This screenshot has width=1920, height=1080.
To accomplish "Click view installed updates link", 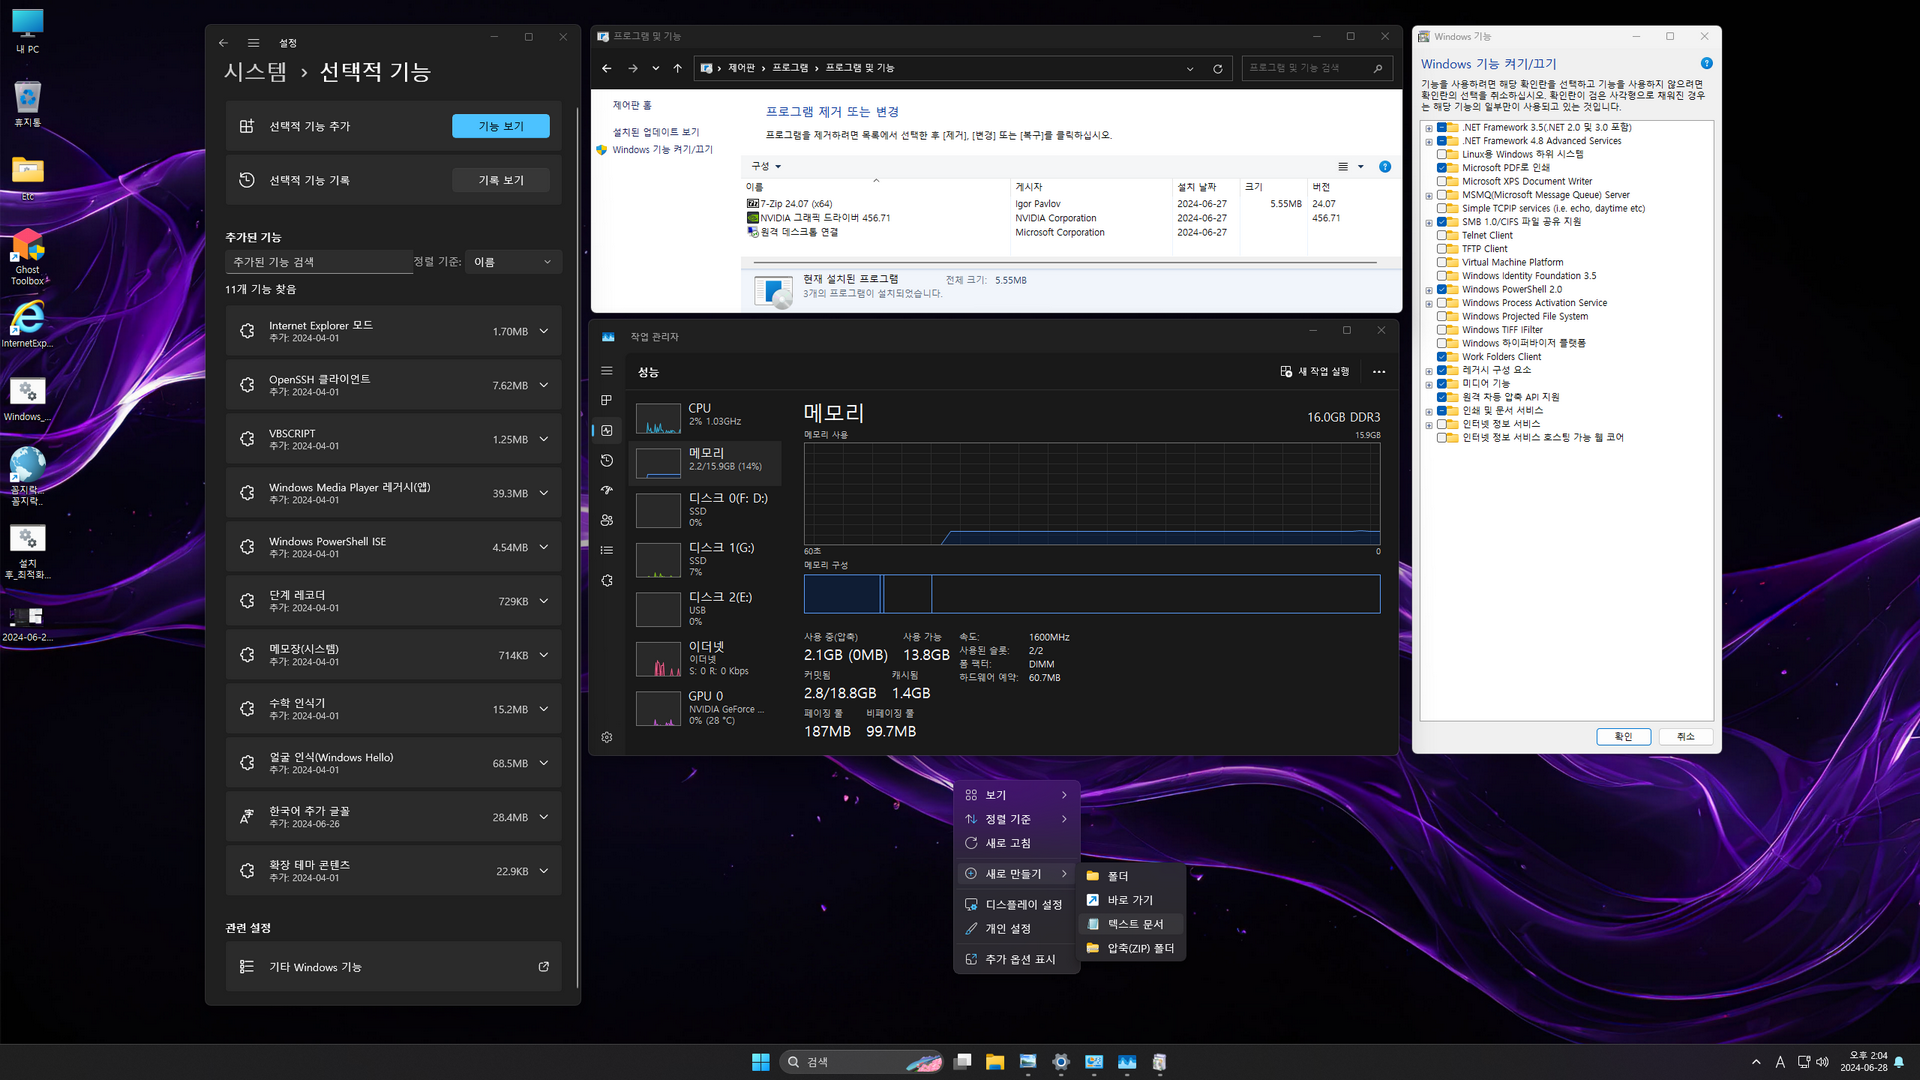I will (x=656, y=132).
